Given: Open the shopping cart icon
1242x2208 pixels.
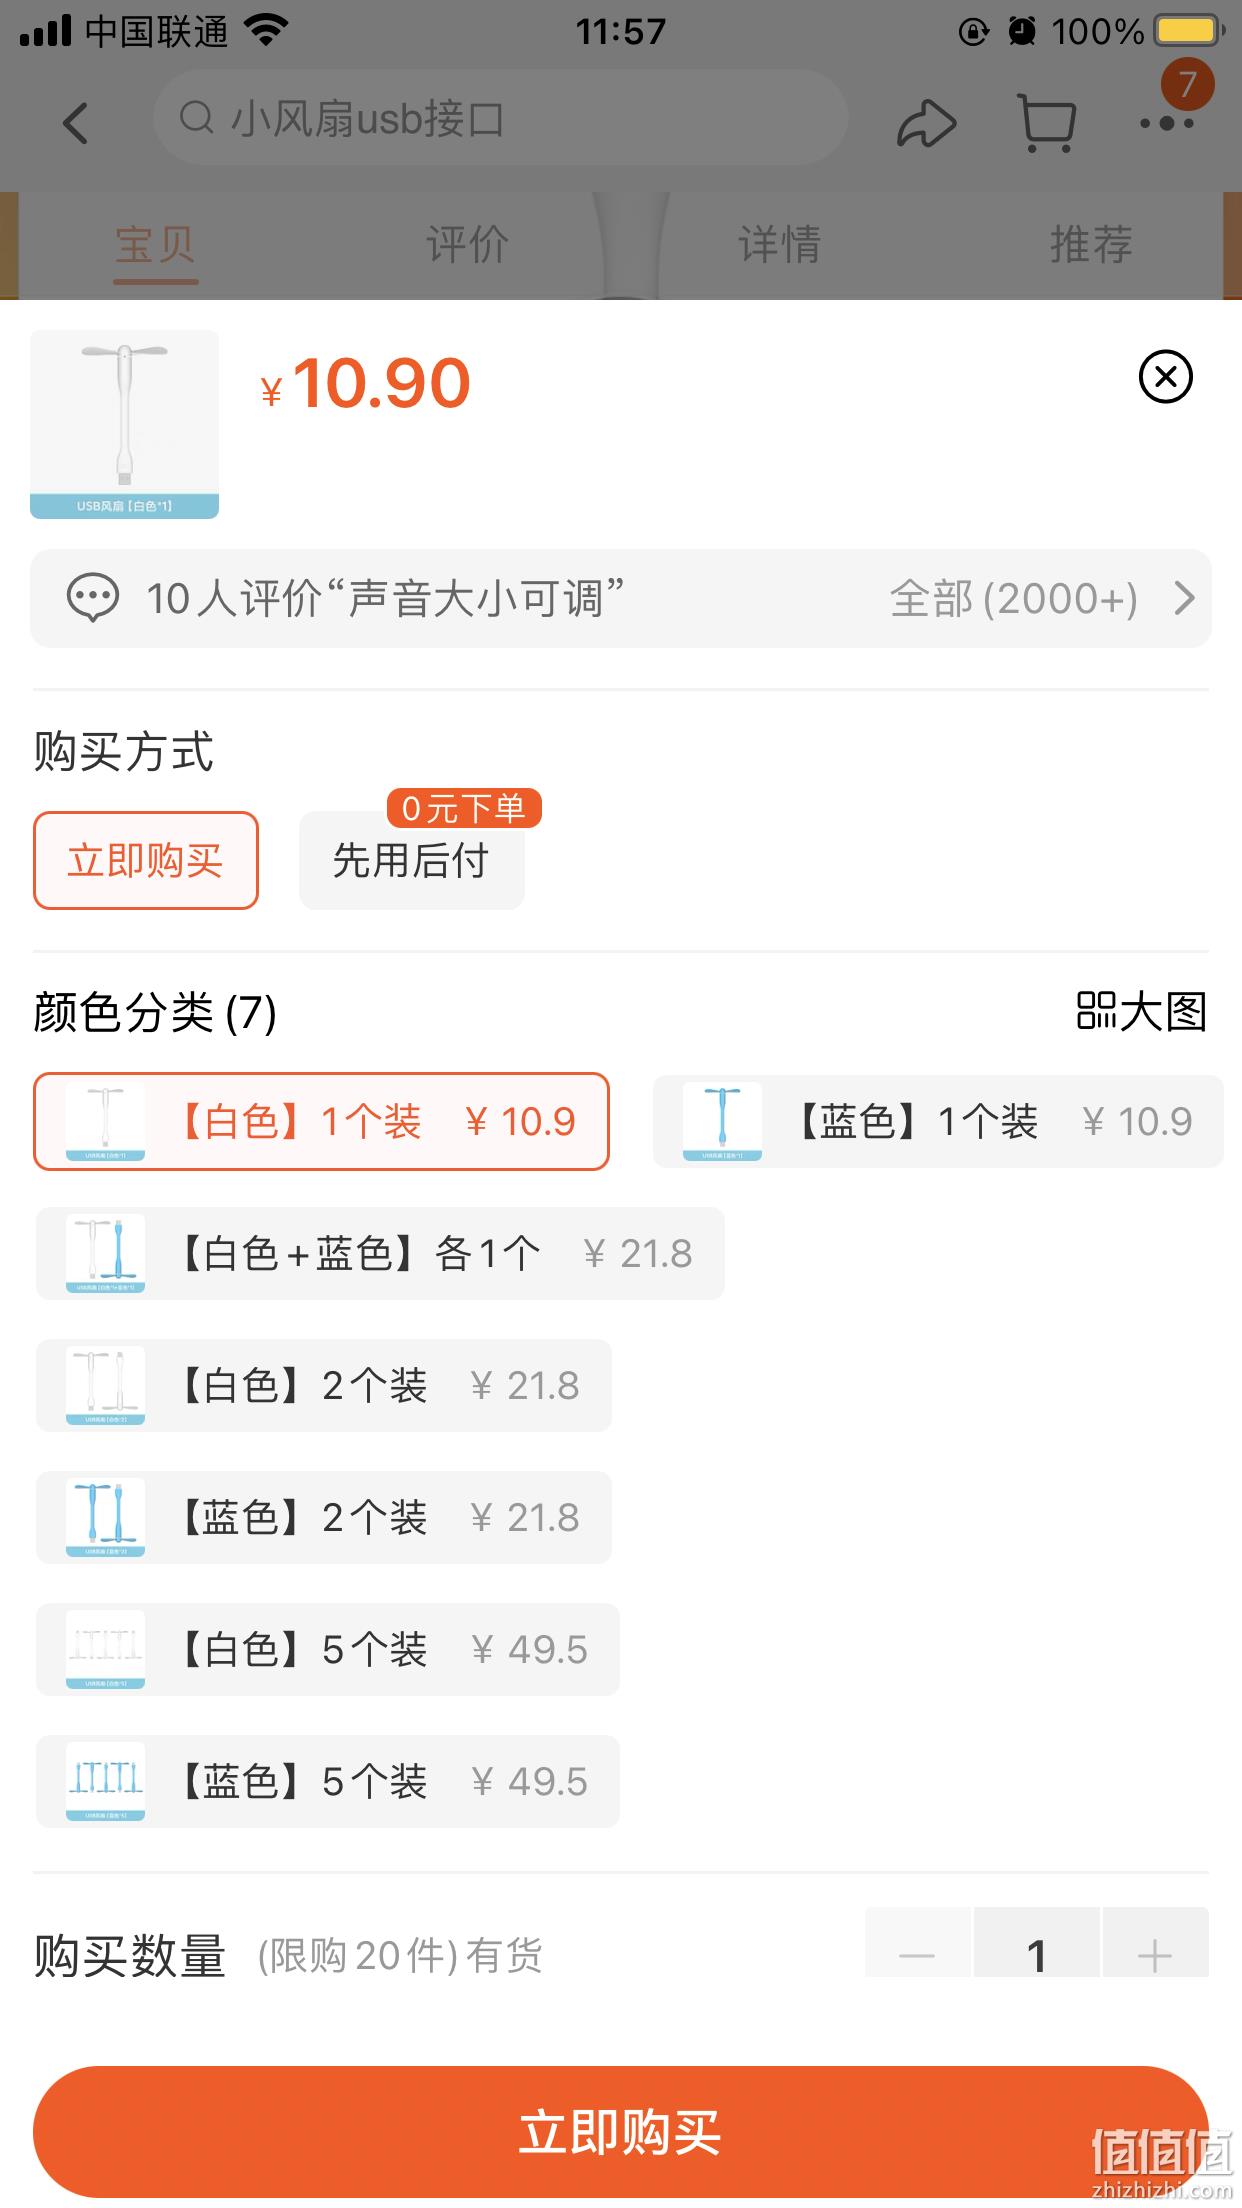Looking at the screenshot, I should [x=1046, y=122].
